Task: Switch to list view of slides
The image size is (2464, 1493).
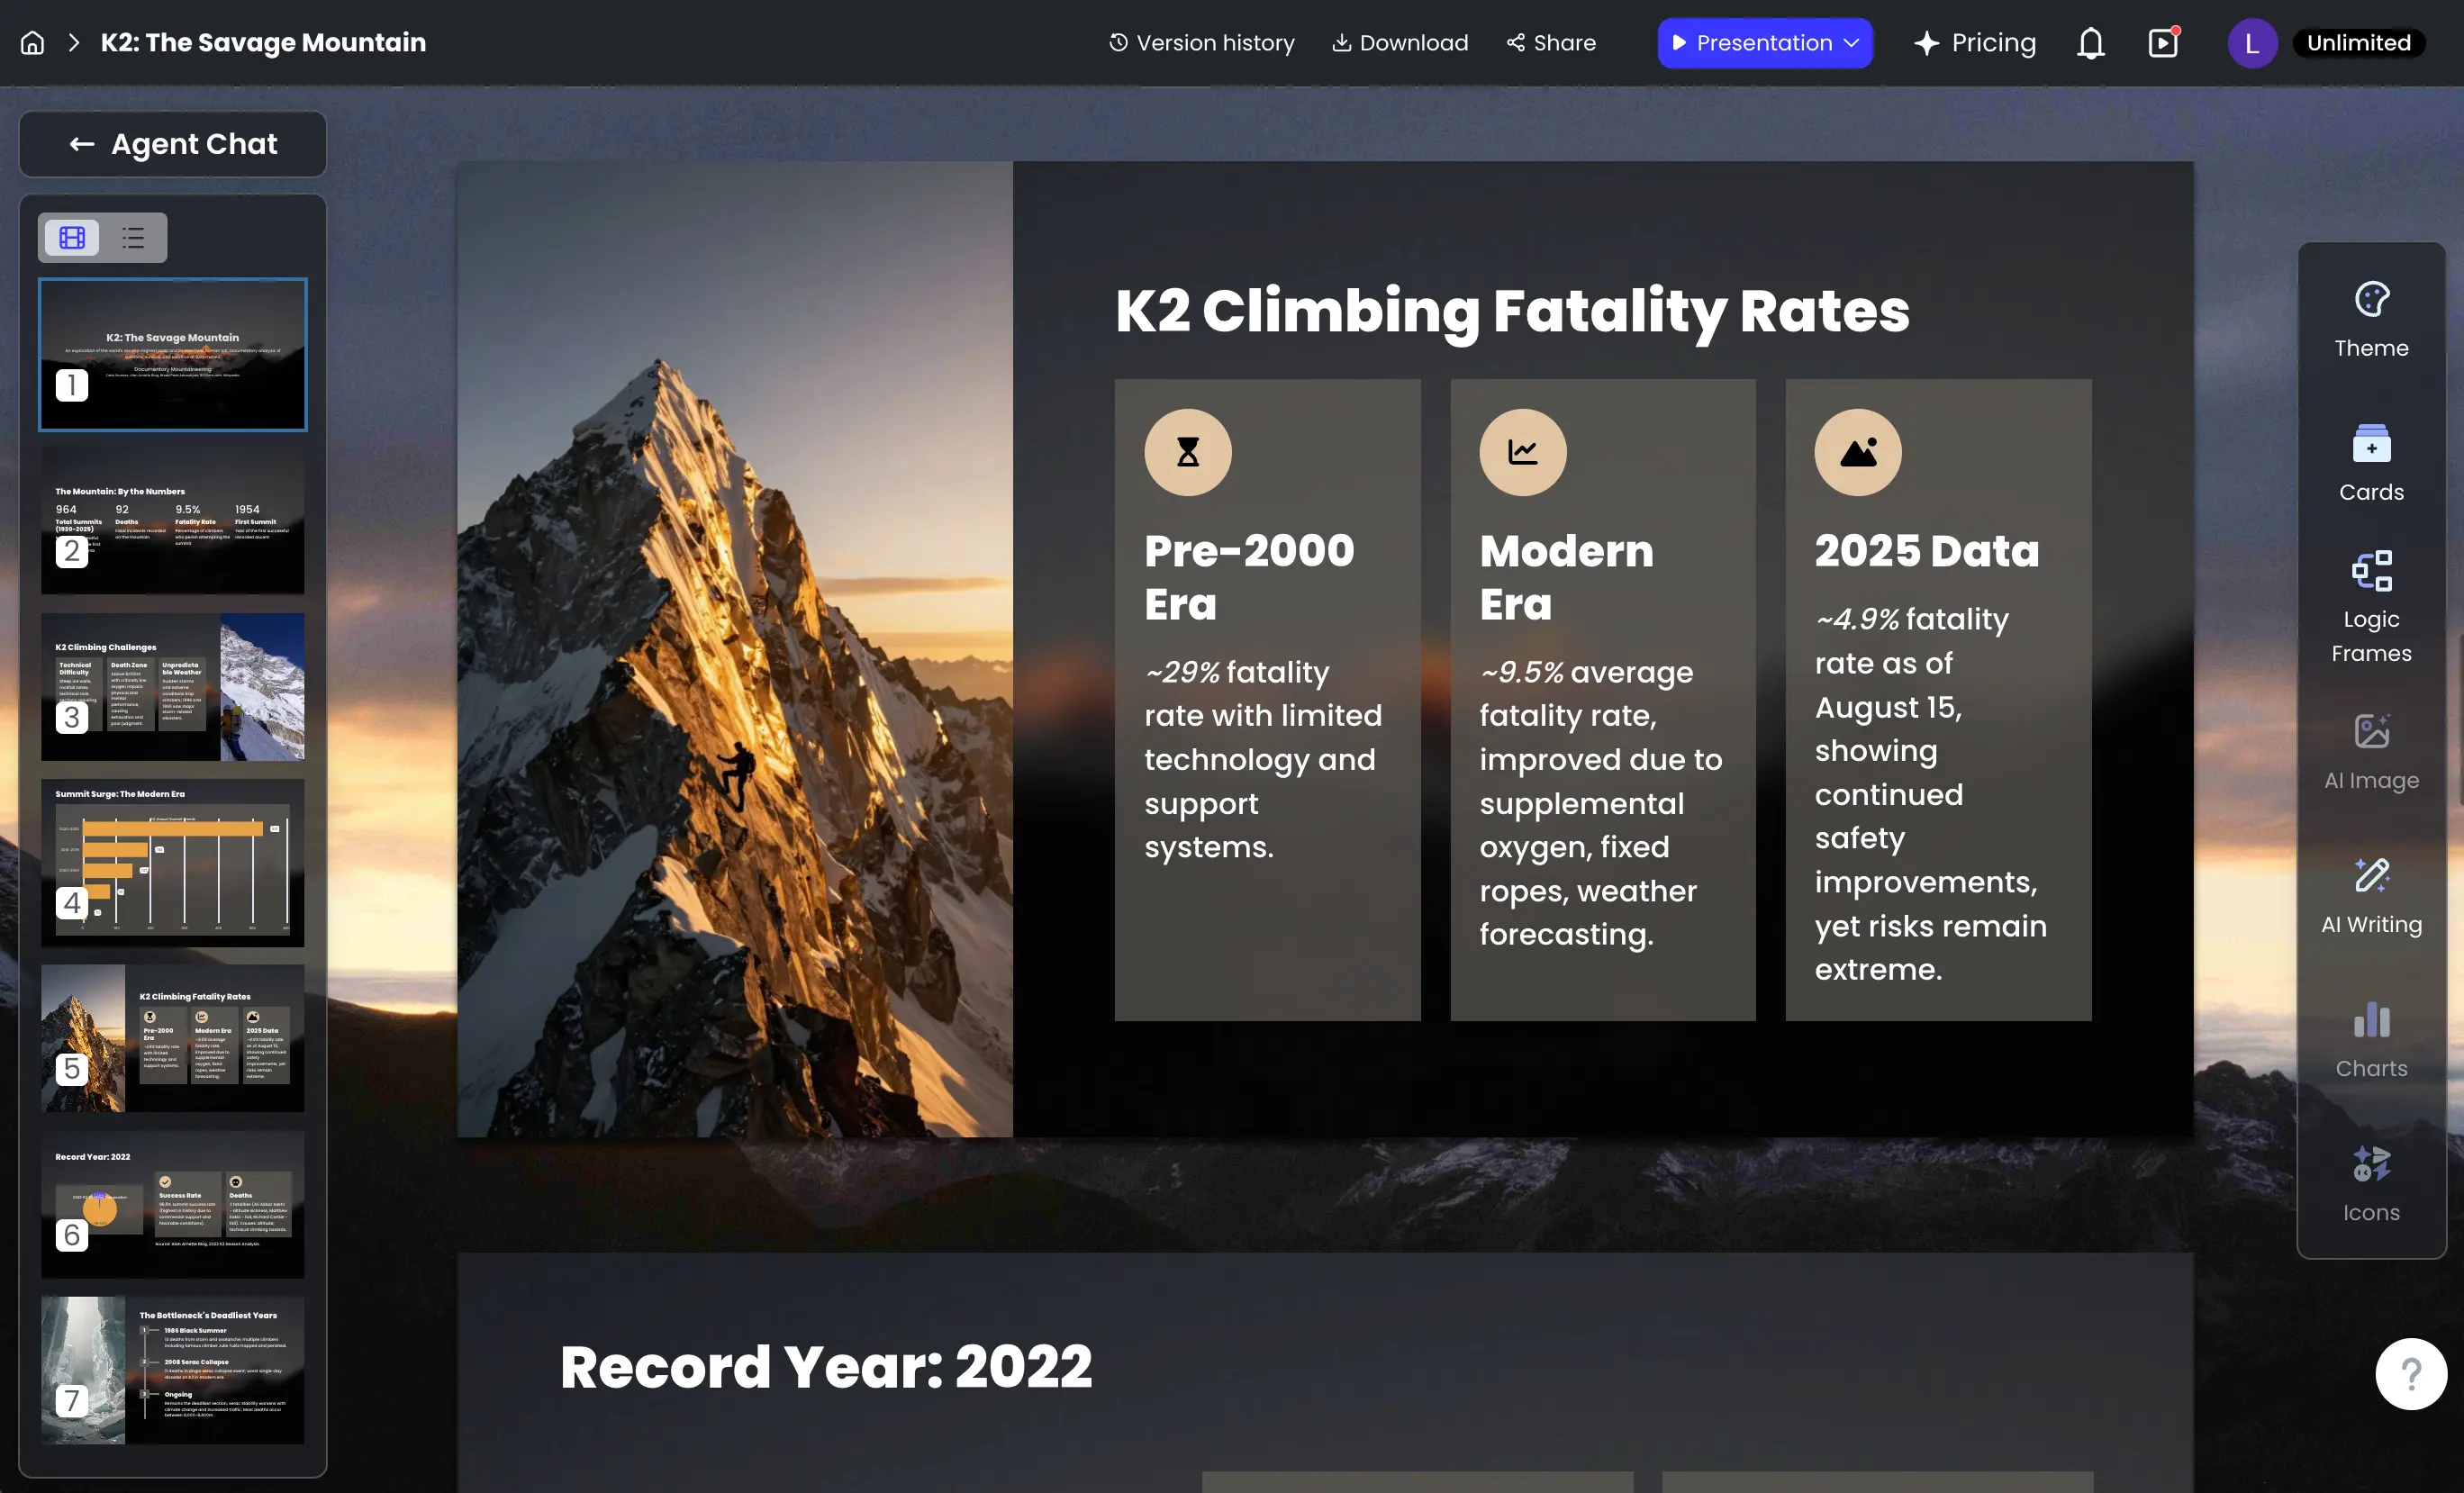Action: pyautogui.click(x=132, y=237)
